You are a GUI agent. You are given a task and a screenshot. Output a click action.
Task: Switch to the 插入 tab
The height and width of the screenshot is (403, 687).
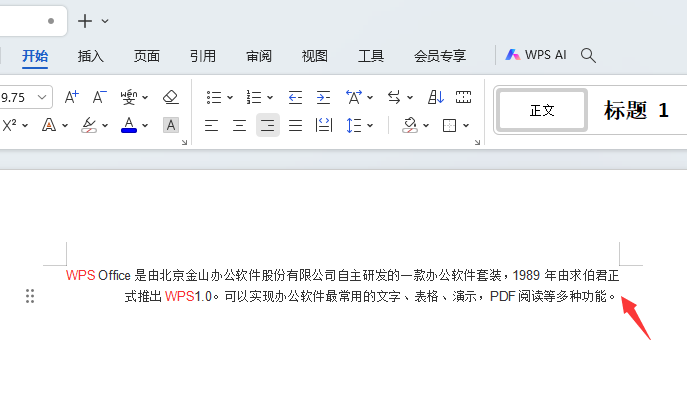click(x=91, y=56)
